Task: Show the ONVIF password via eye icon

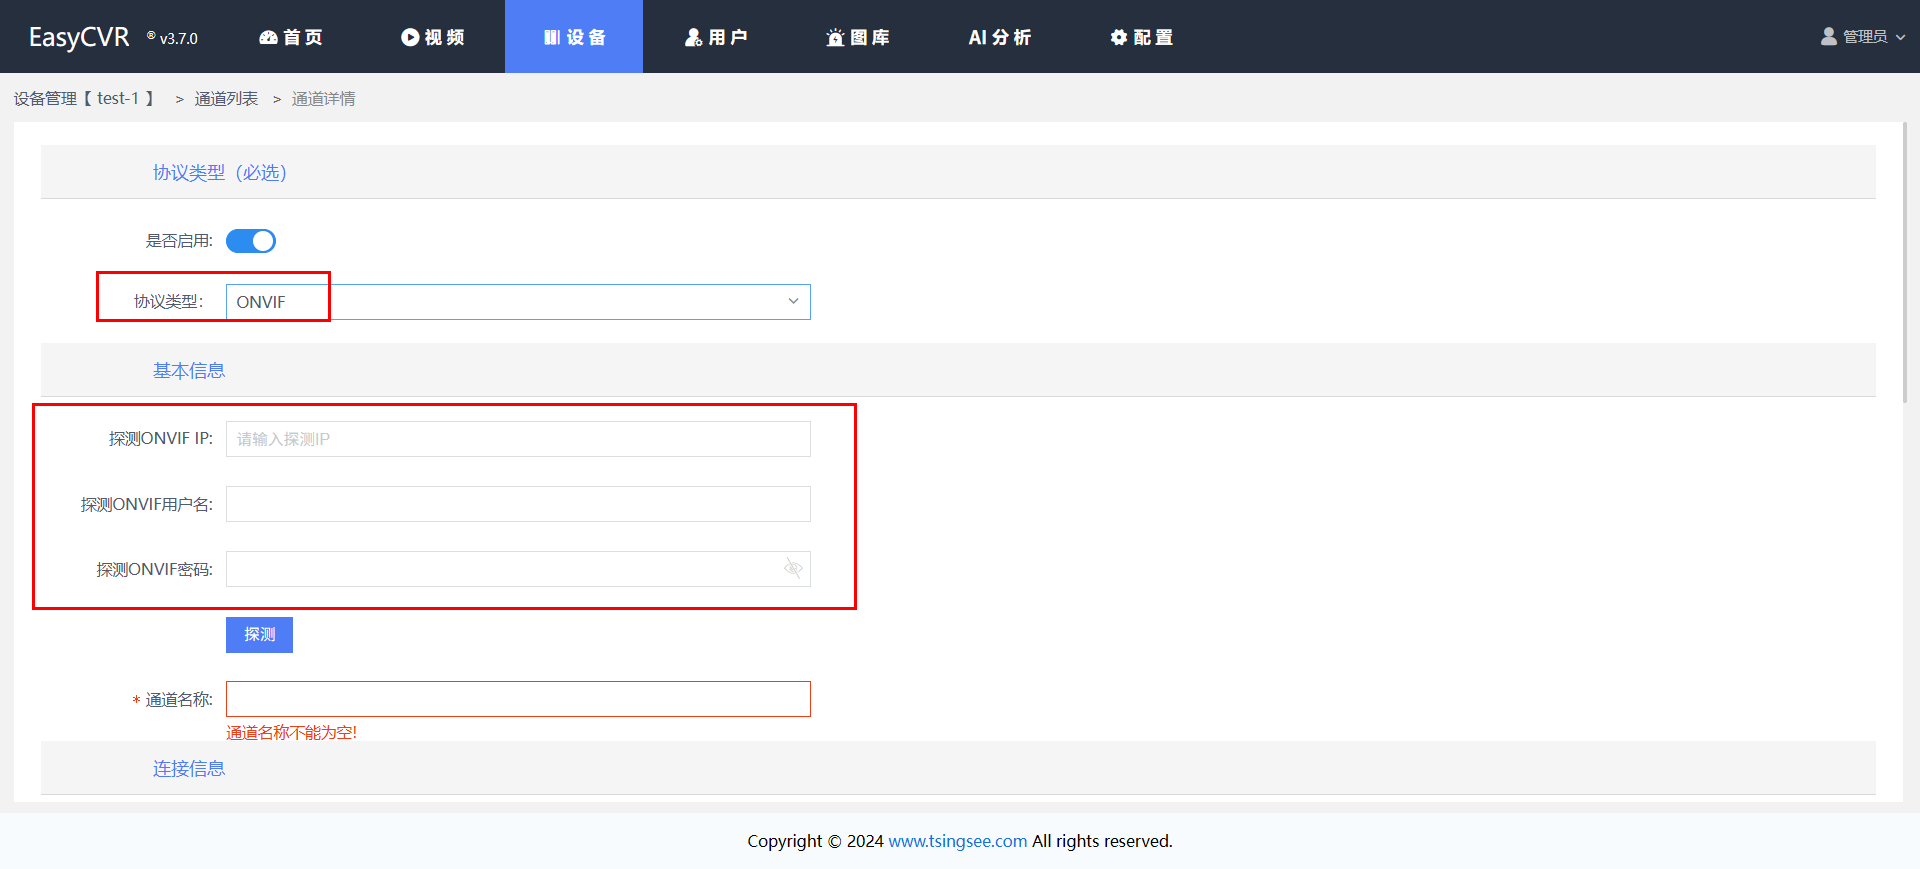Action: tap(793, 569)
